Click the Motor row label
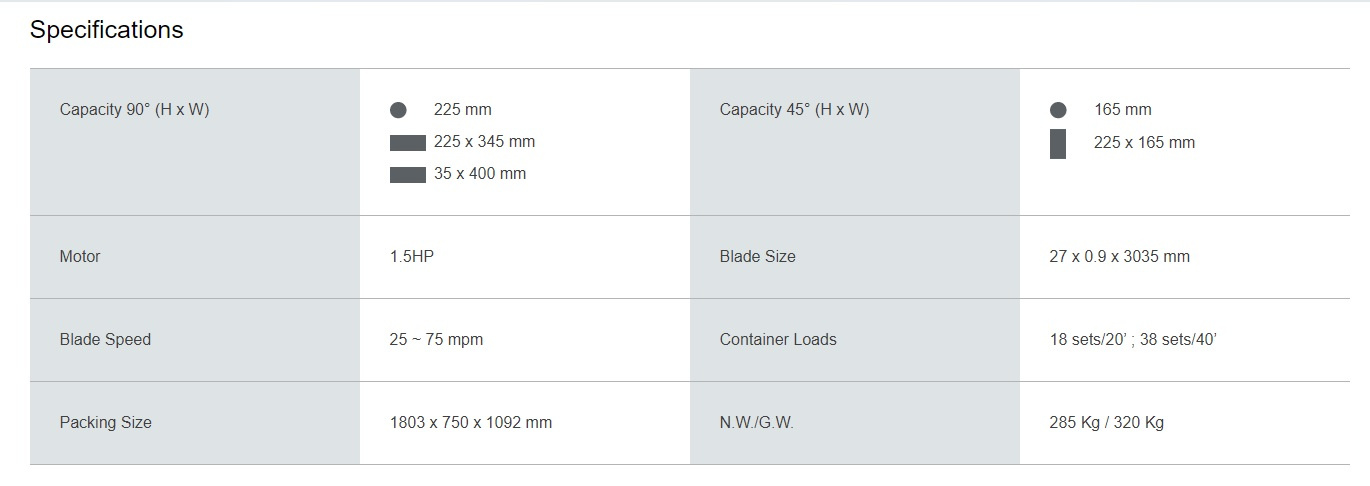The height and width of the screenshot is (486, 1370). (80, 257)
